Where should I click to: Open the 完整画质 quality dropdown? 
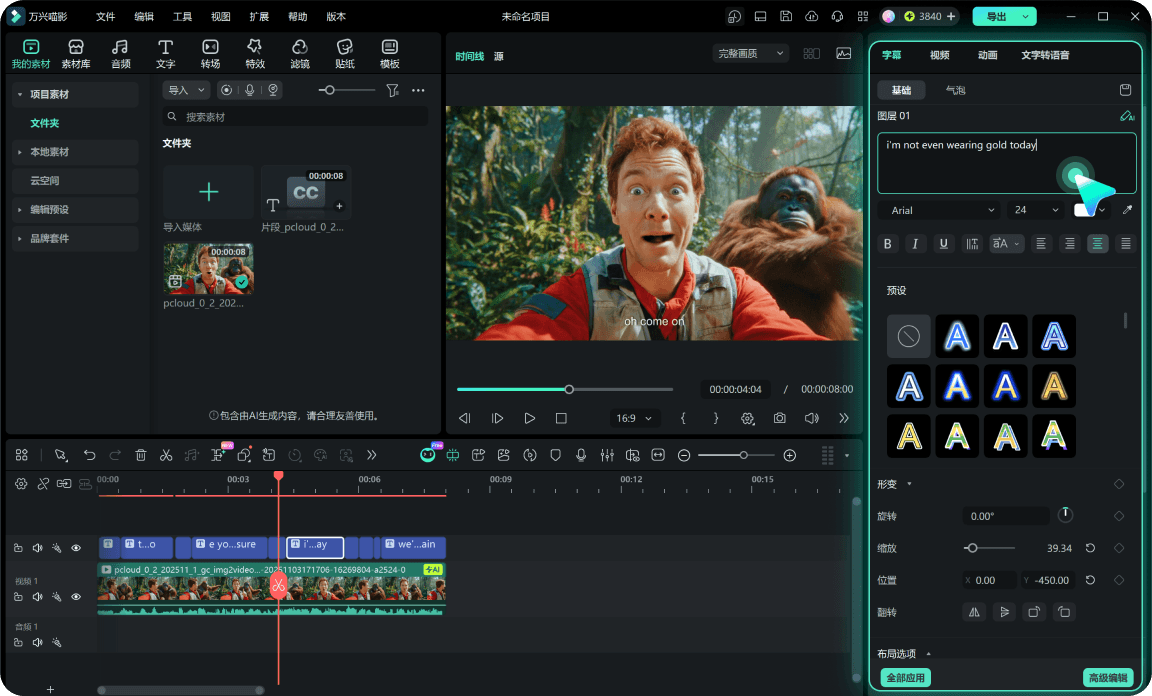click(x=750, y=54)
